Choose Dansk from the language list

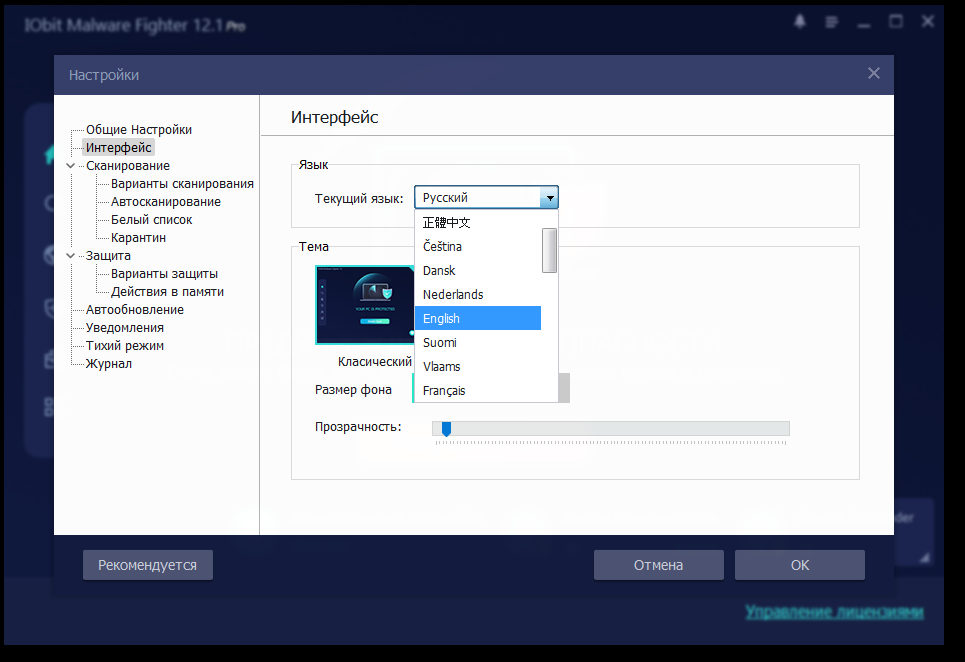pyautogui.click(x=478, y=270)
